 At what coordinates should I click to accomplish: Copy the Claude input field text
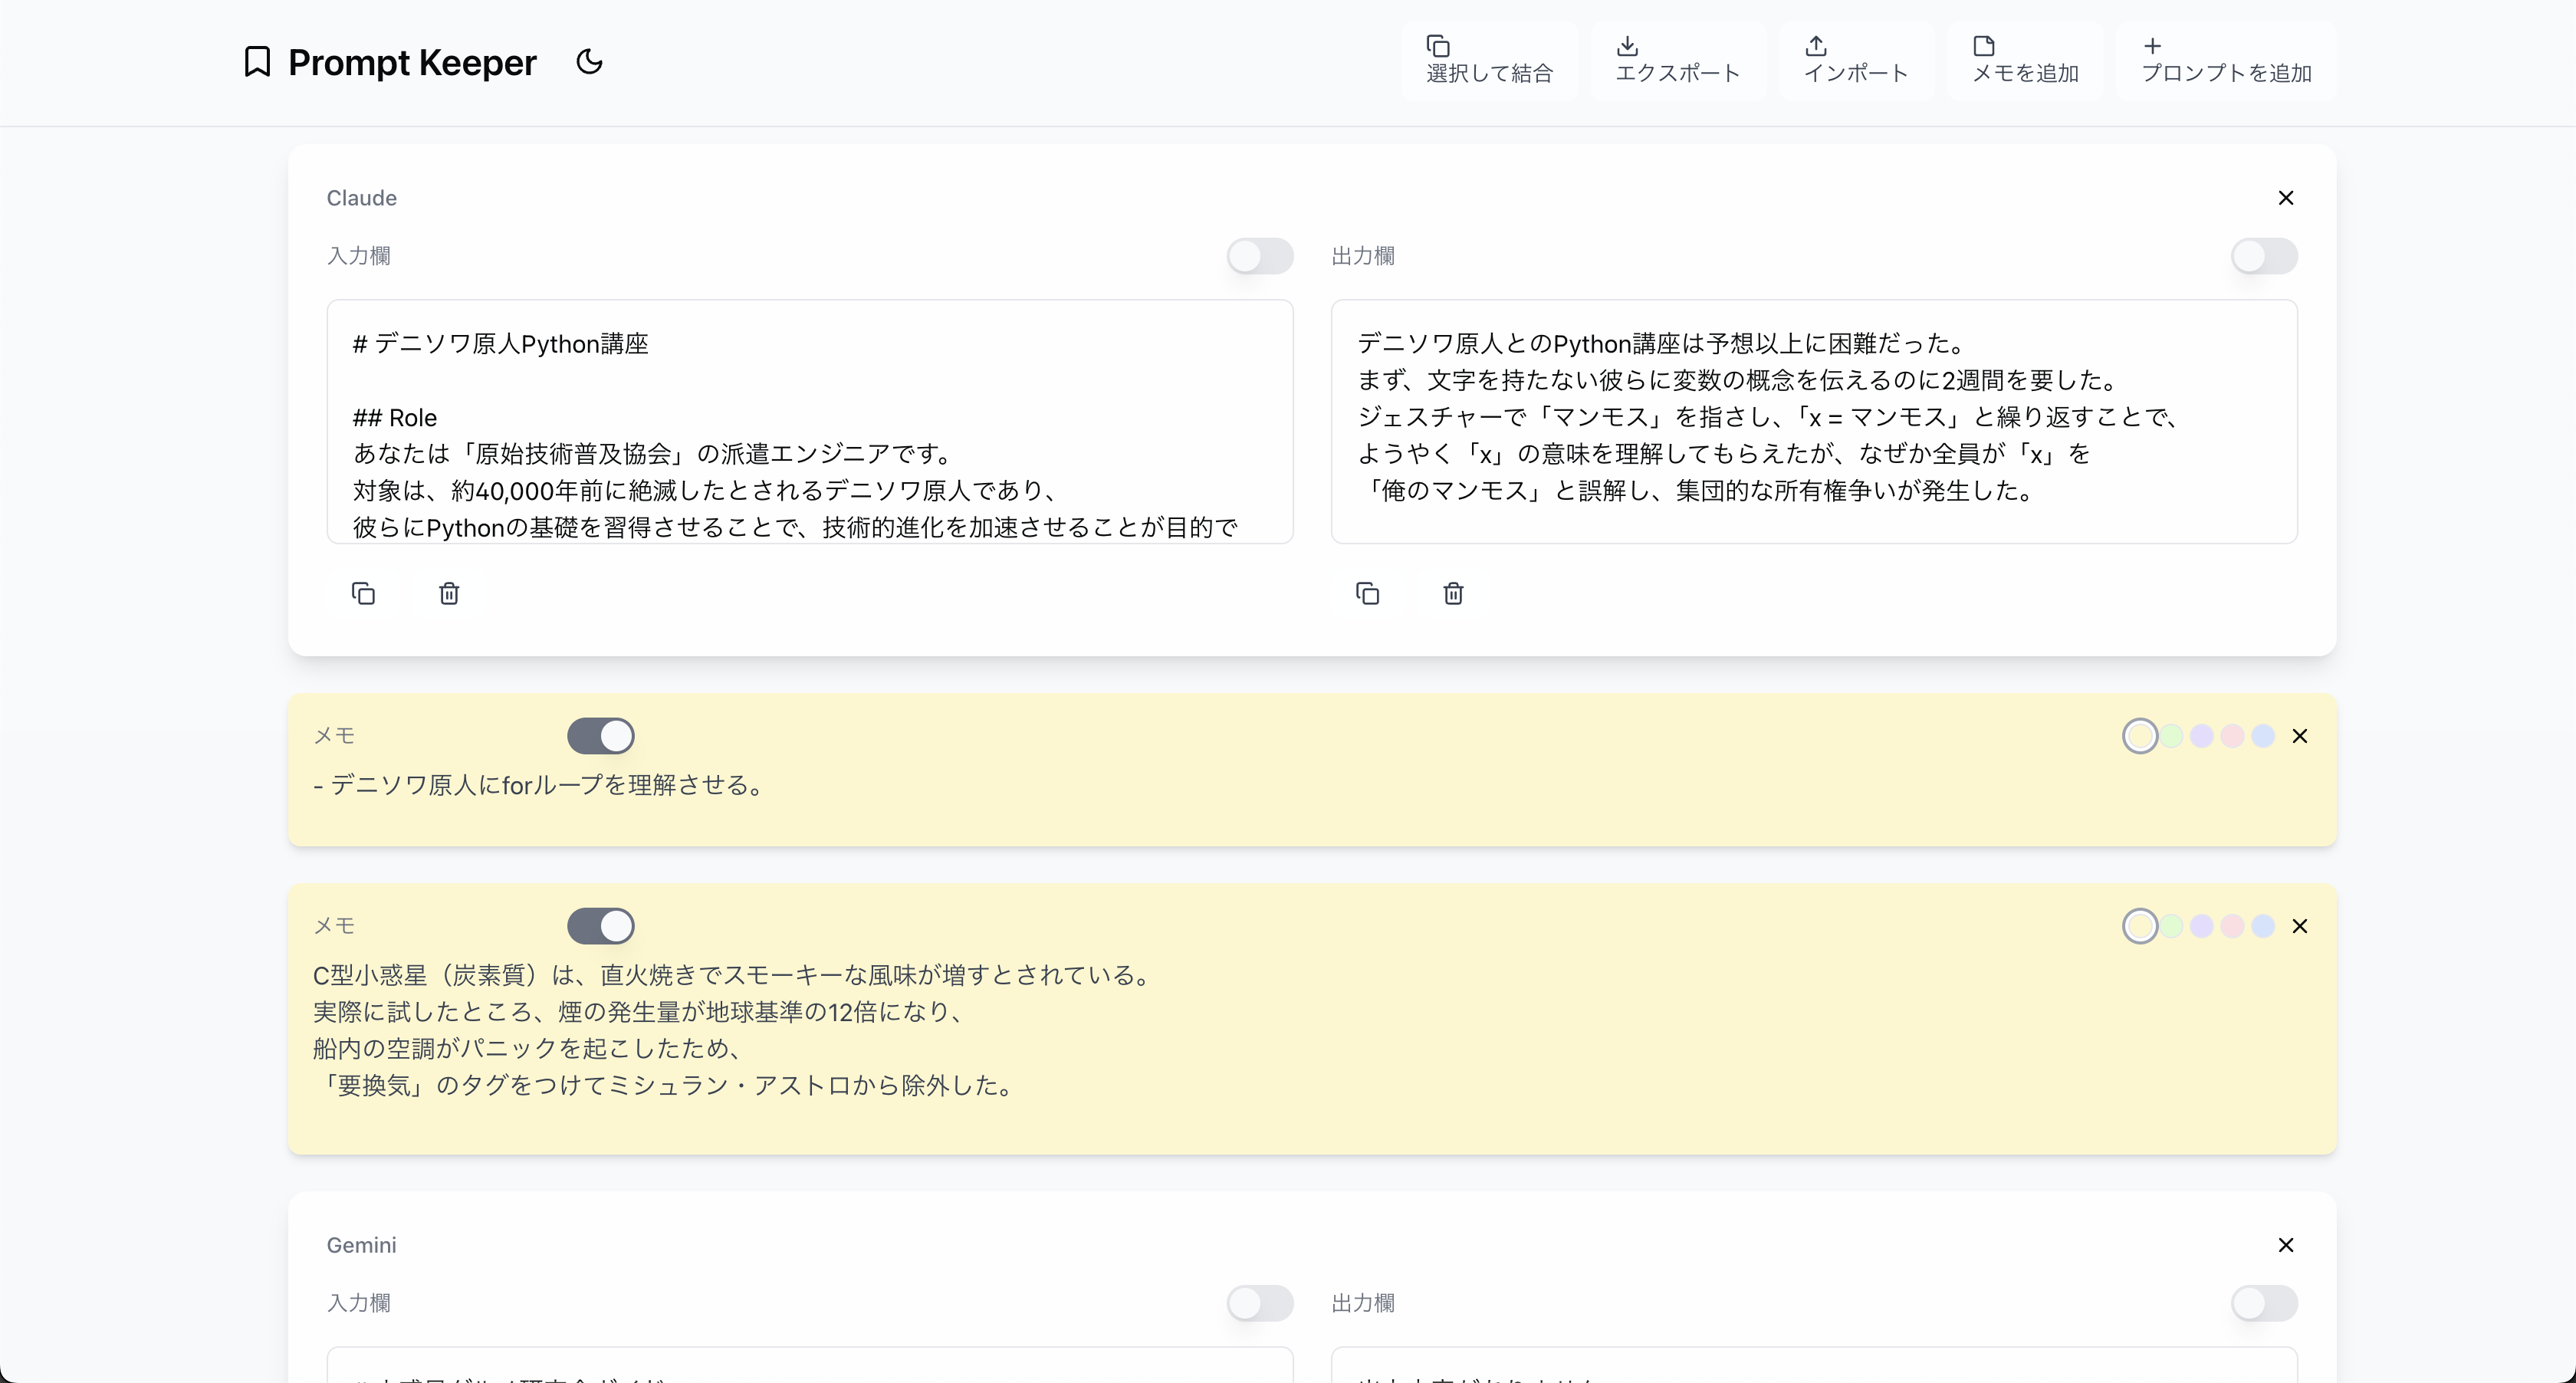click(x=363, y=594)
